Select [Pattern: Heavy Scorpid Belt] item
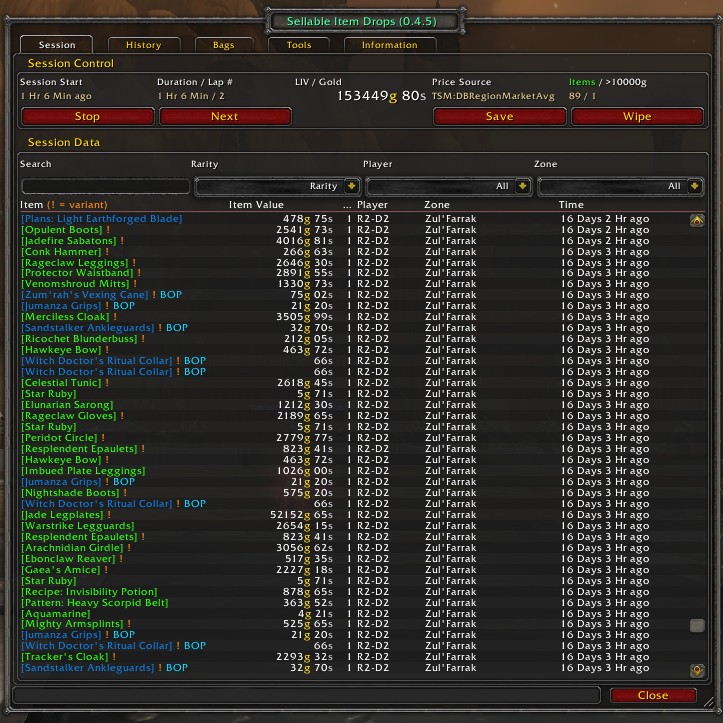Viewport: 723px width, 723px height. (95, 603)
